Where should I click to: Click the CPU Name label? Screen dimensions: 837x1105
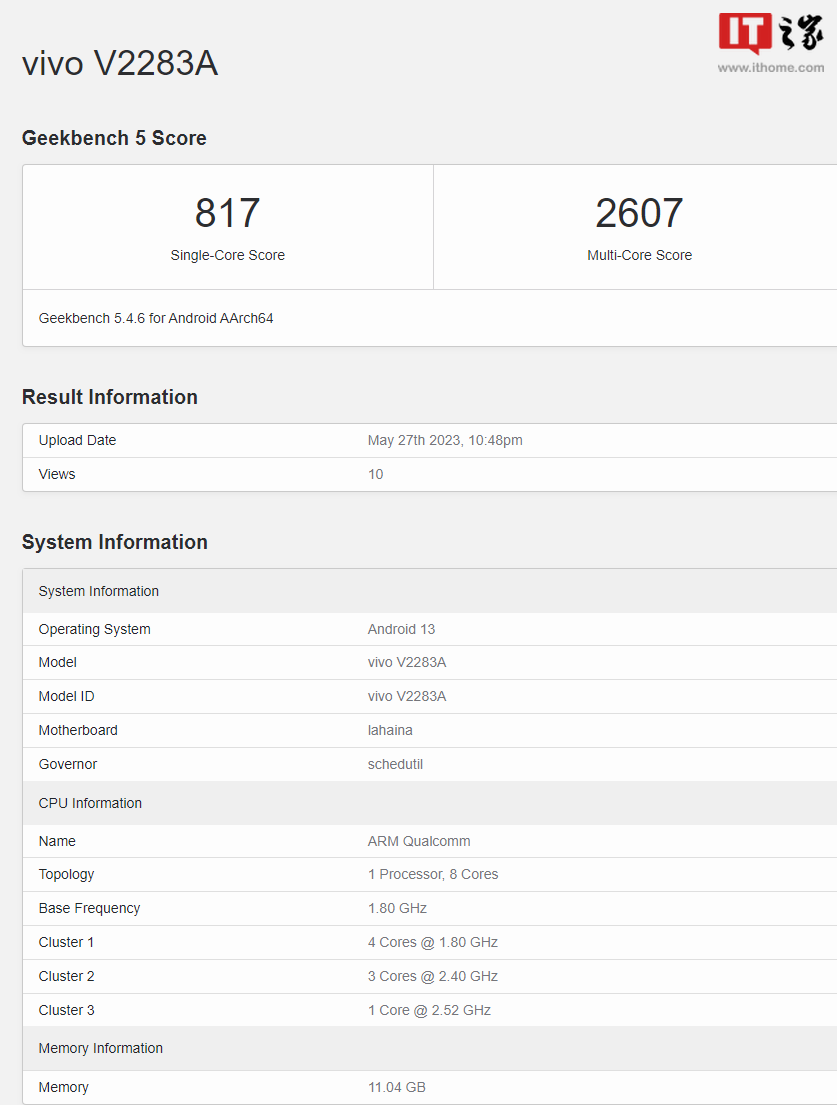[x=57, y=841]
